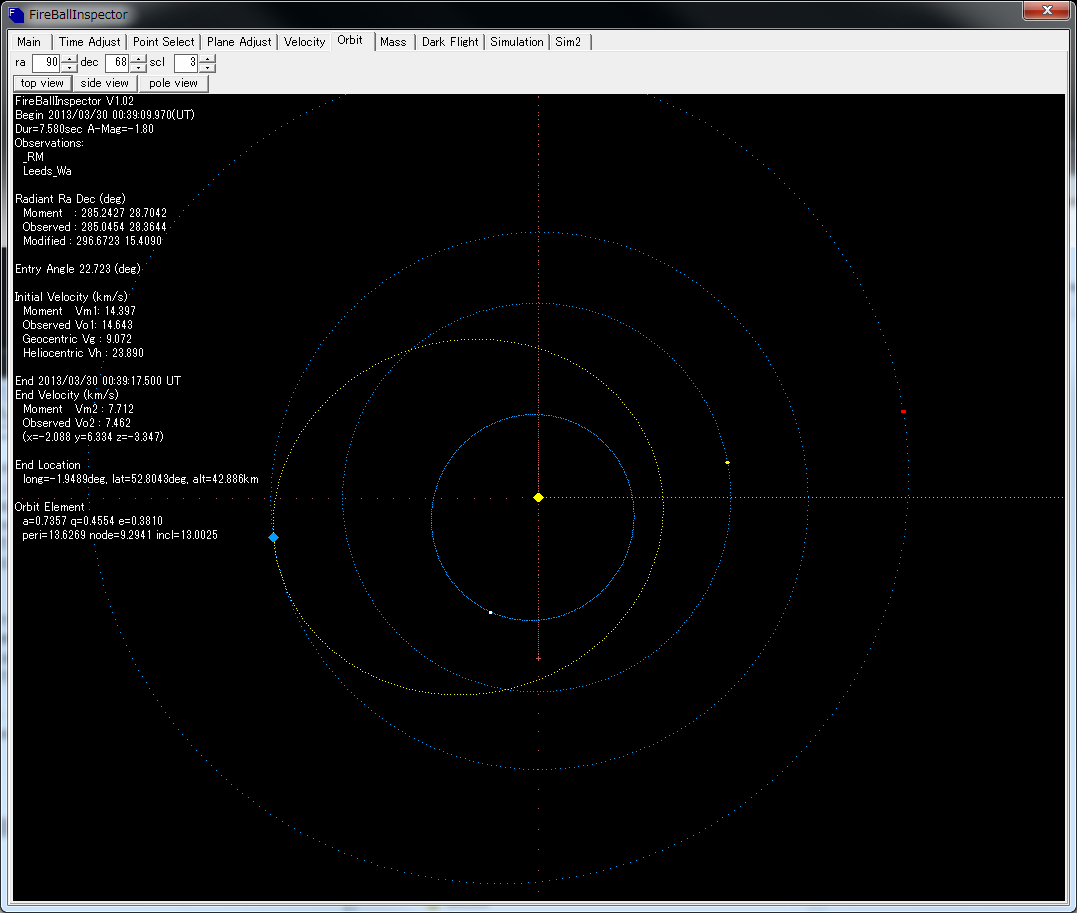Viewport: 1077px width, 913px height.
Task: Decrease the dec value with down arrow
Action: pos(138,67)
